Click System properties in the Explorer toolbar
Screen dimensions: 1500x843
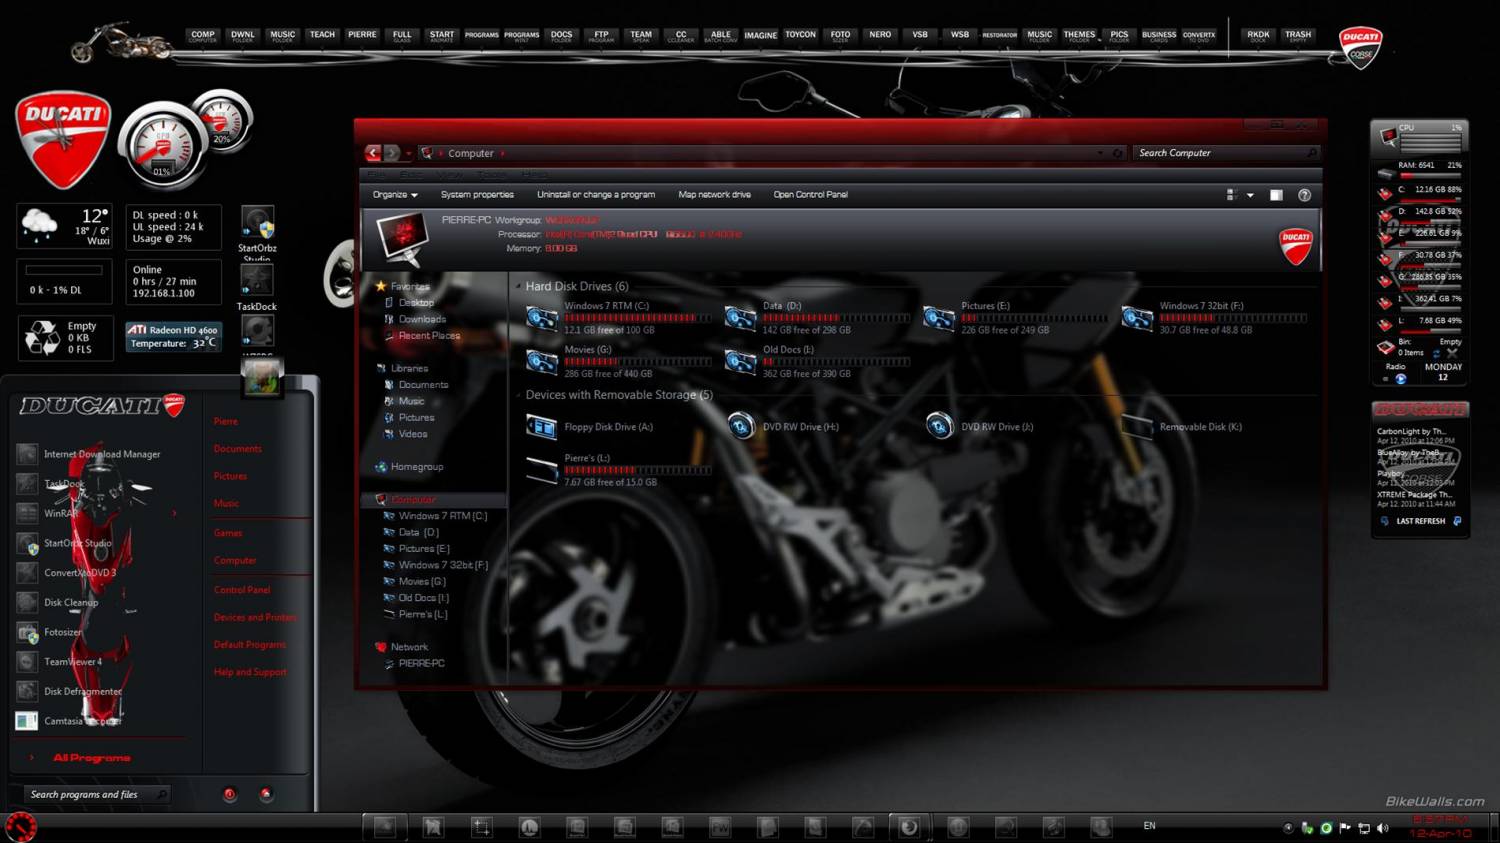coord(477,195)
